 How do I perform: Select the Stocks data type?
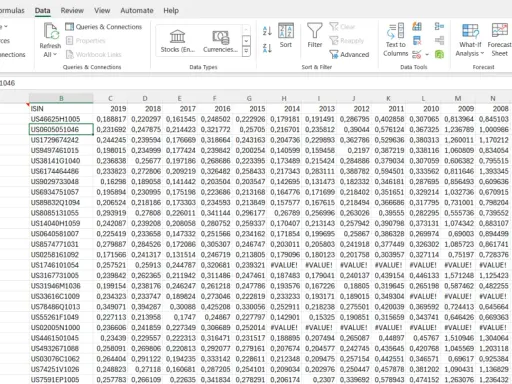(178, 41)
